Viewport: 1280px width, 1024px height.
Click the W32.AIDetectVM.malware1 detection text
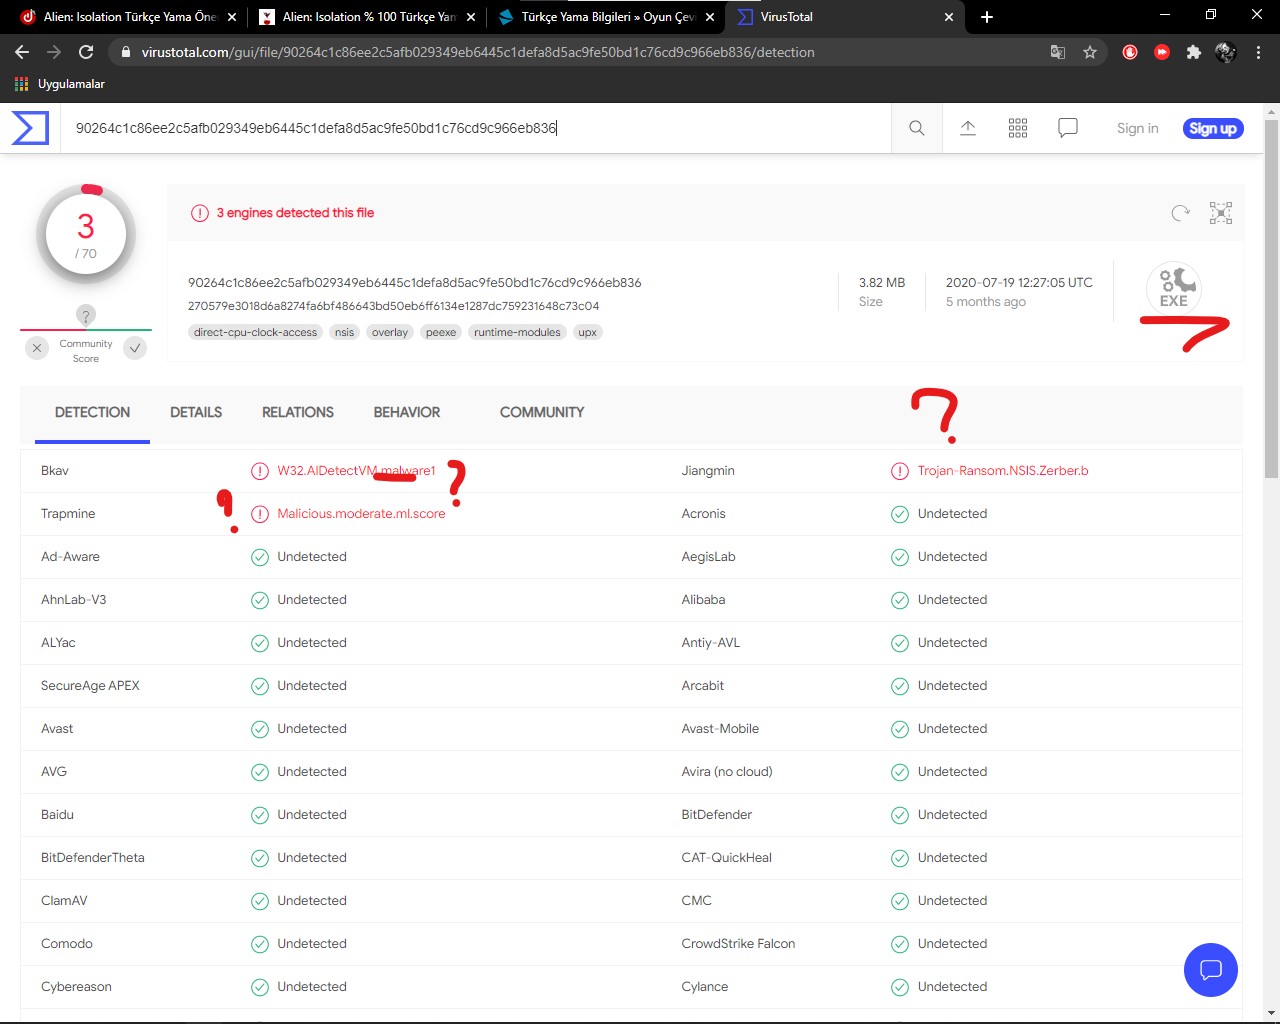click(x=356, y=471)
